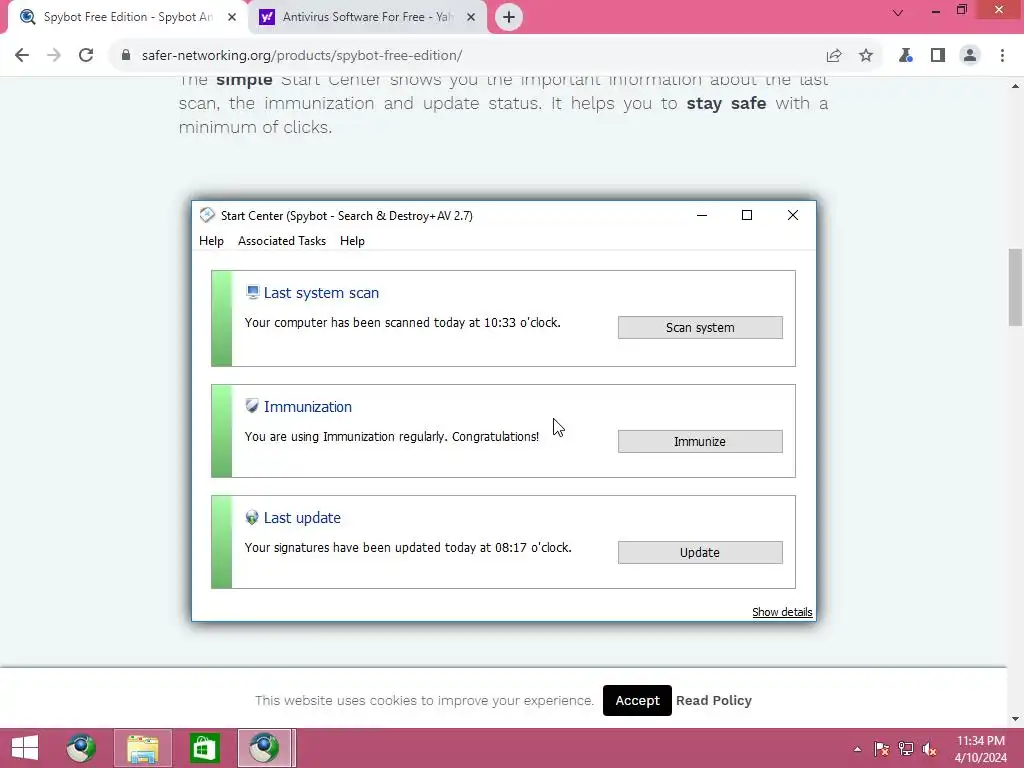Screen dimensions: 1024x768
Task: Select the Last system scan heading
Action: [321, 293]
